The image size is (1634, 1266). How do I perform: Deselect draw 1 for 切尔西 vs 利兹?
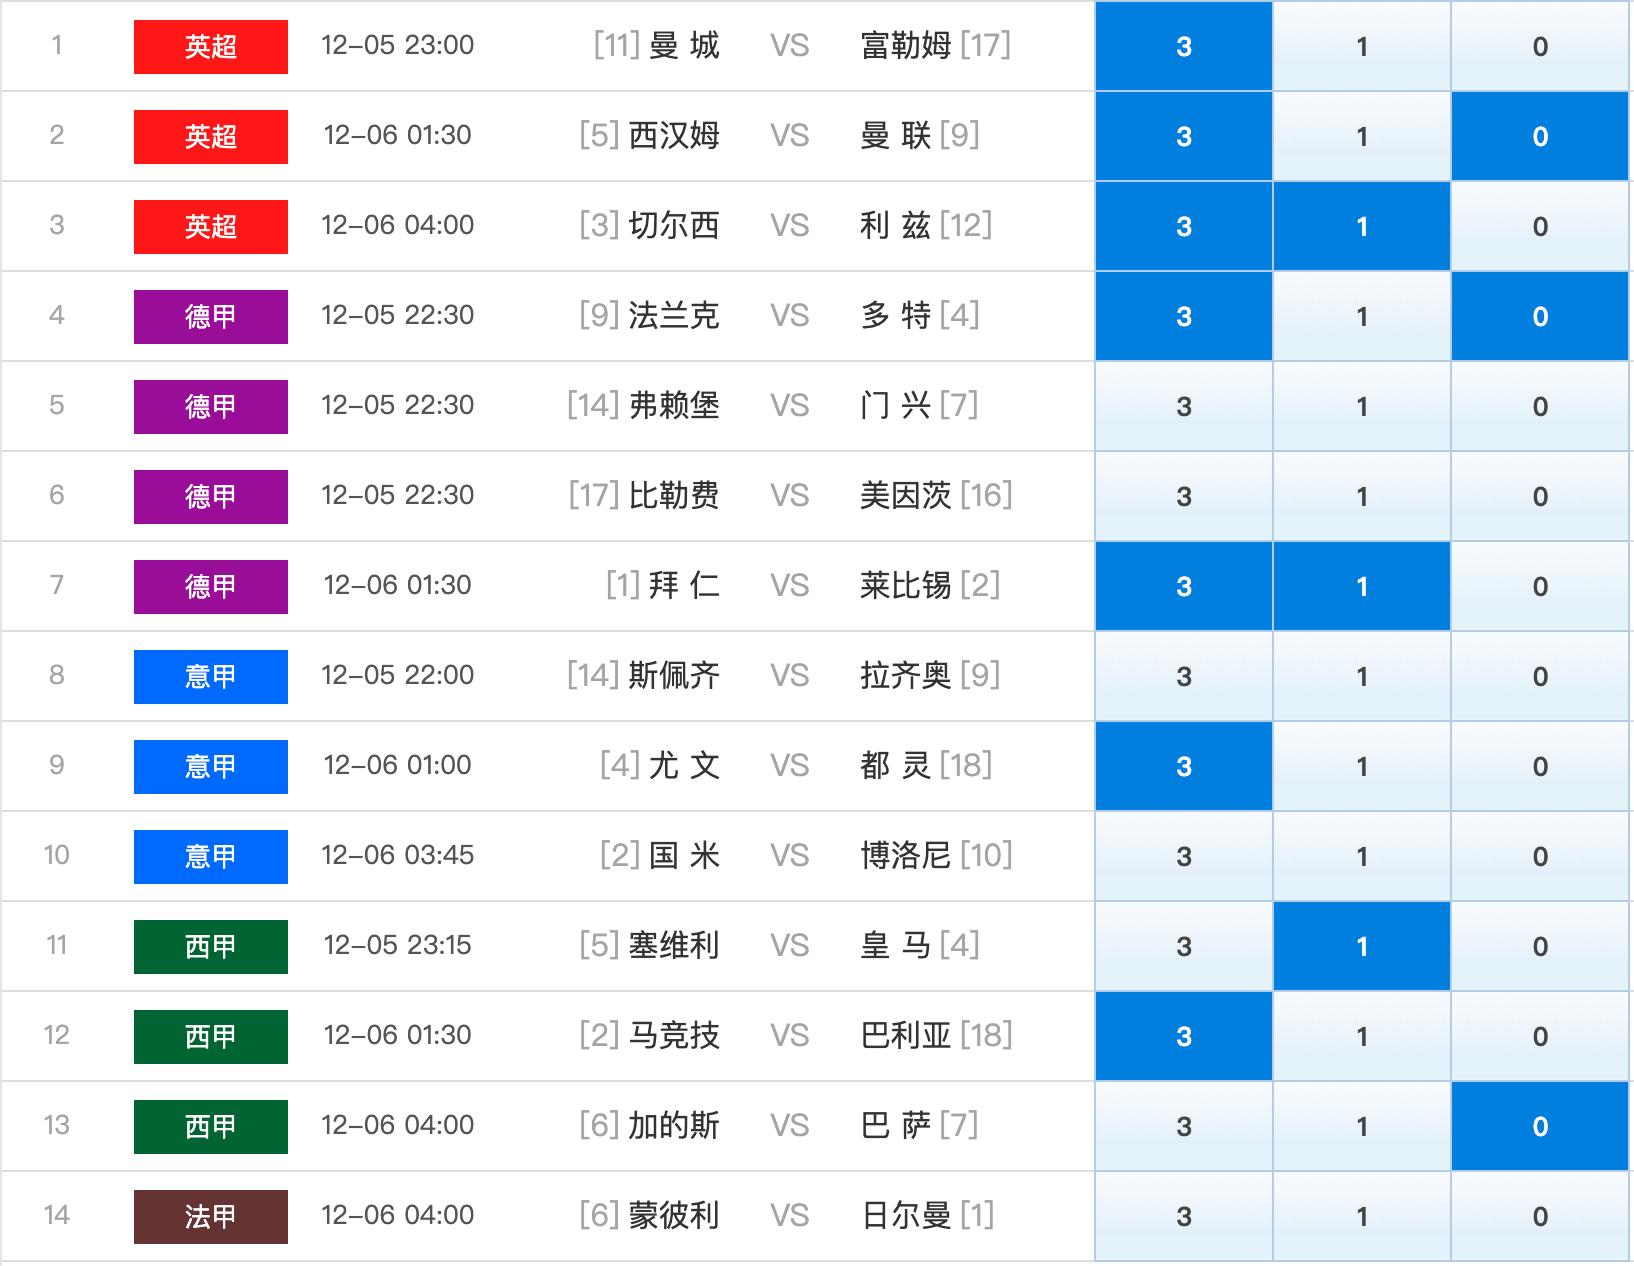(1362, 226)
